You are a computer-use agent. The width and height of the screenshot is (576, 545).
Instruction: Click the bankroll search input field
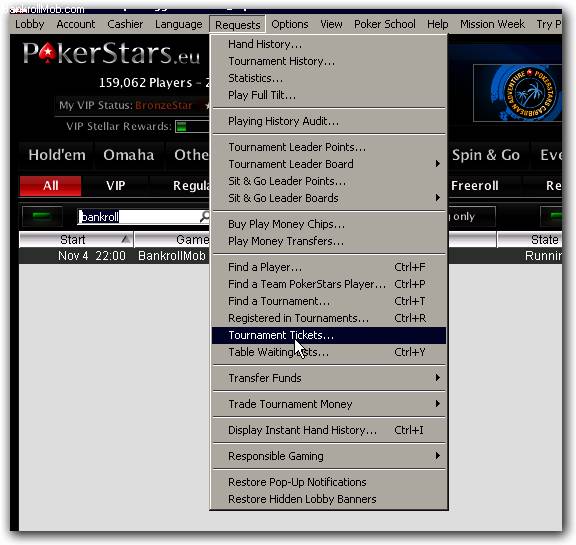tap(140, 217)
